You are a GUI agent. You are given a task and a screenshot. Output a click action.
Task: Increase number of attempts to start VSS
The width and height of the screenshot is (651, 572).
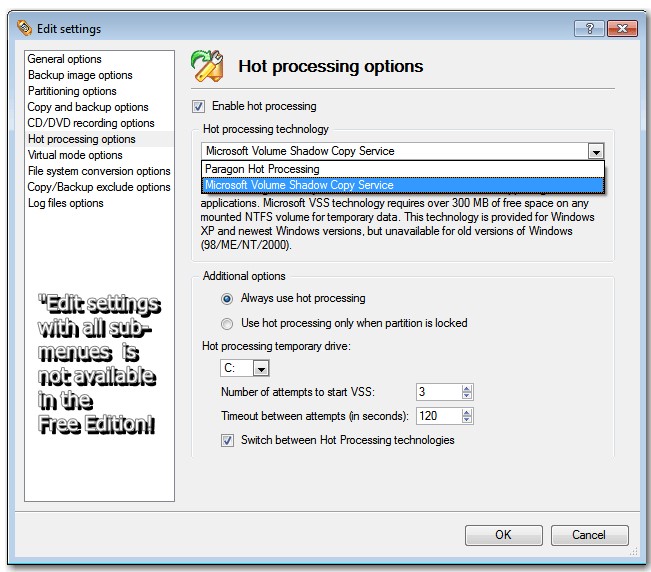click(467, 389)
